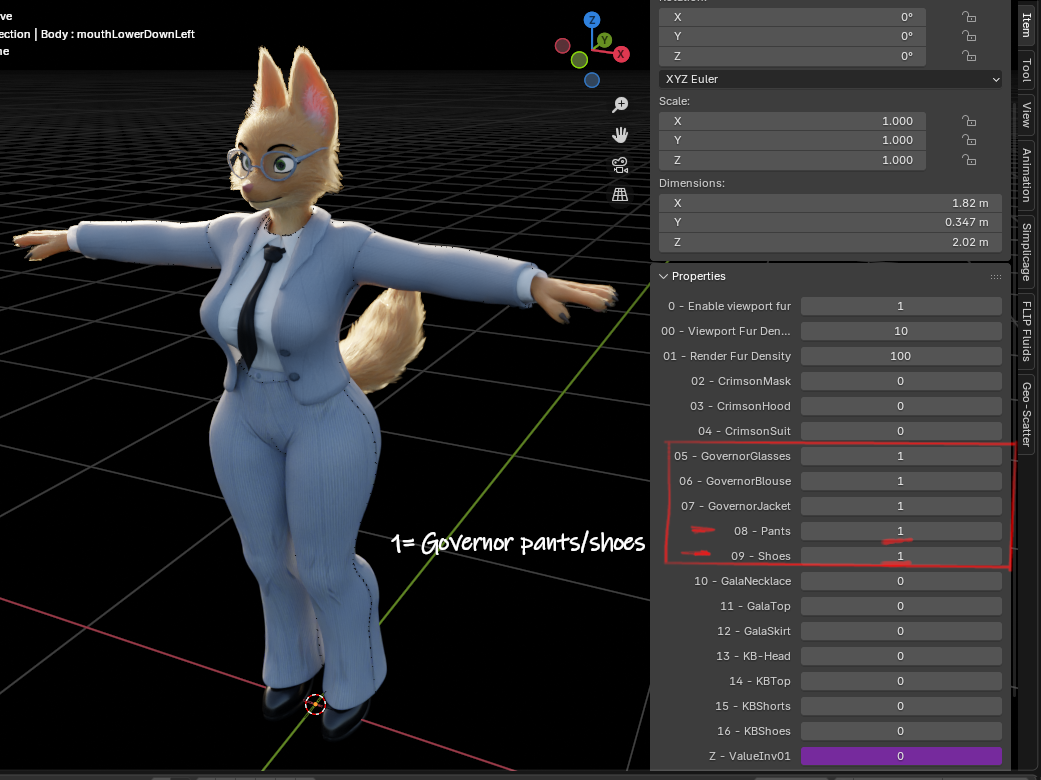Switch to the Tool sidebar tab
Image resolution: width=1041 pixels, height=780 pixels.
coord(1026,70)
